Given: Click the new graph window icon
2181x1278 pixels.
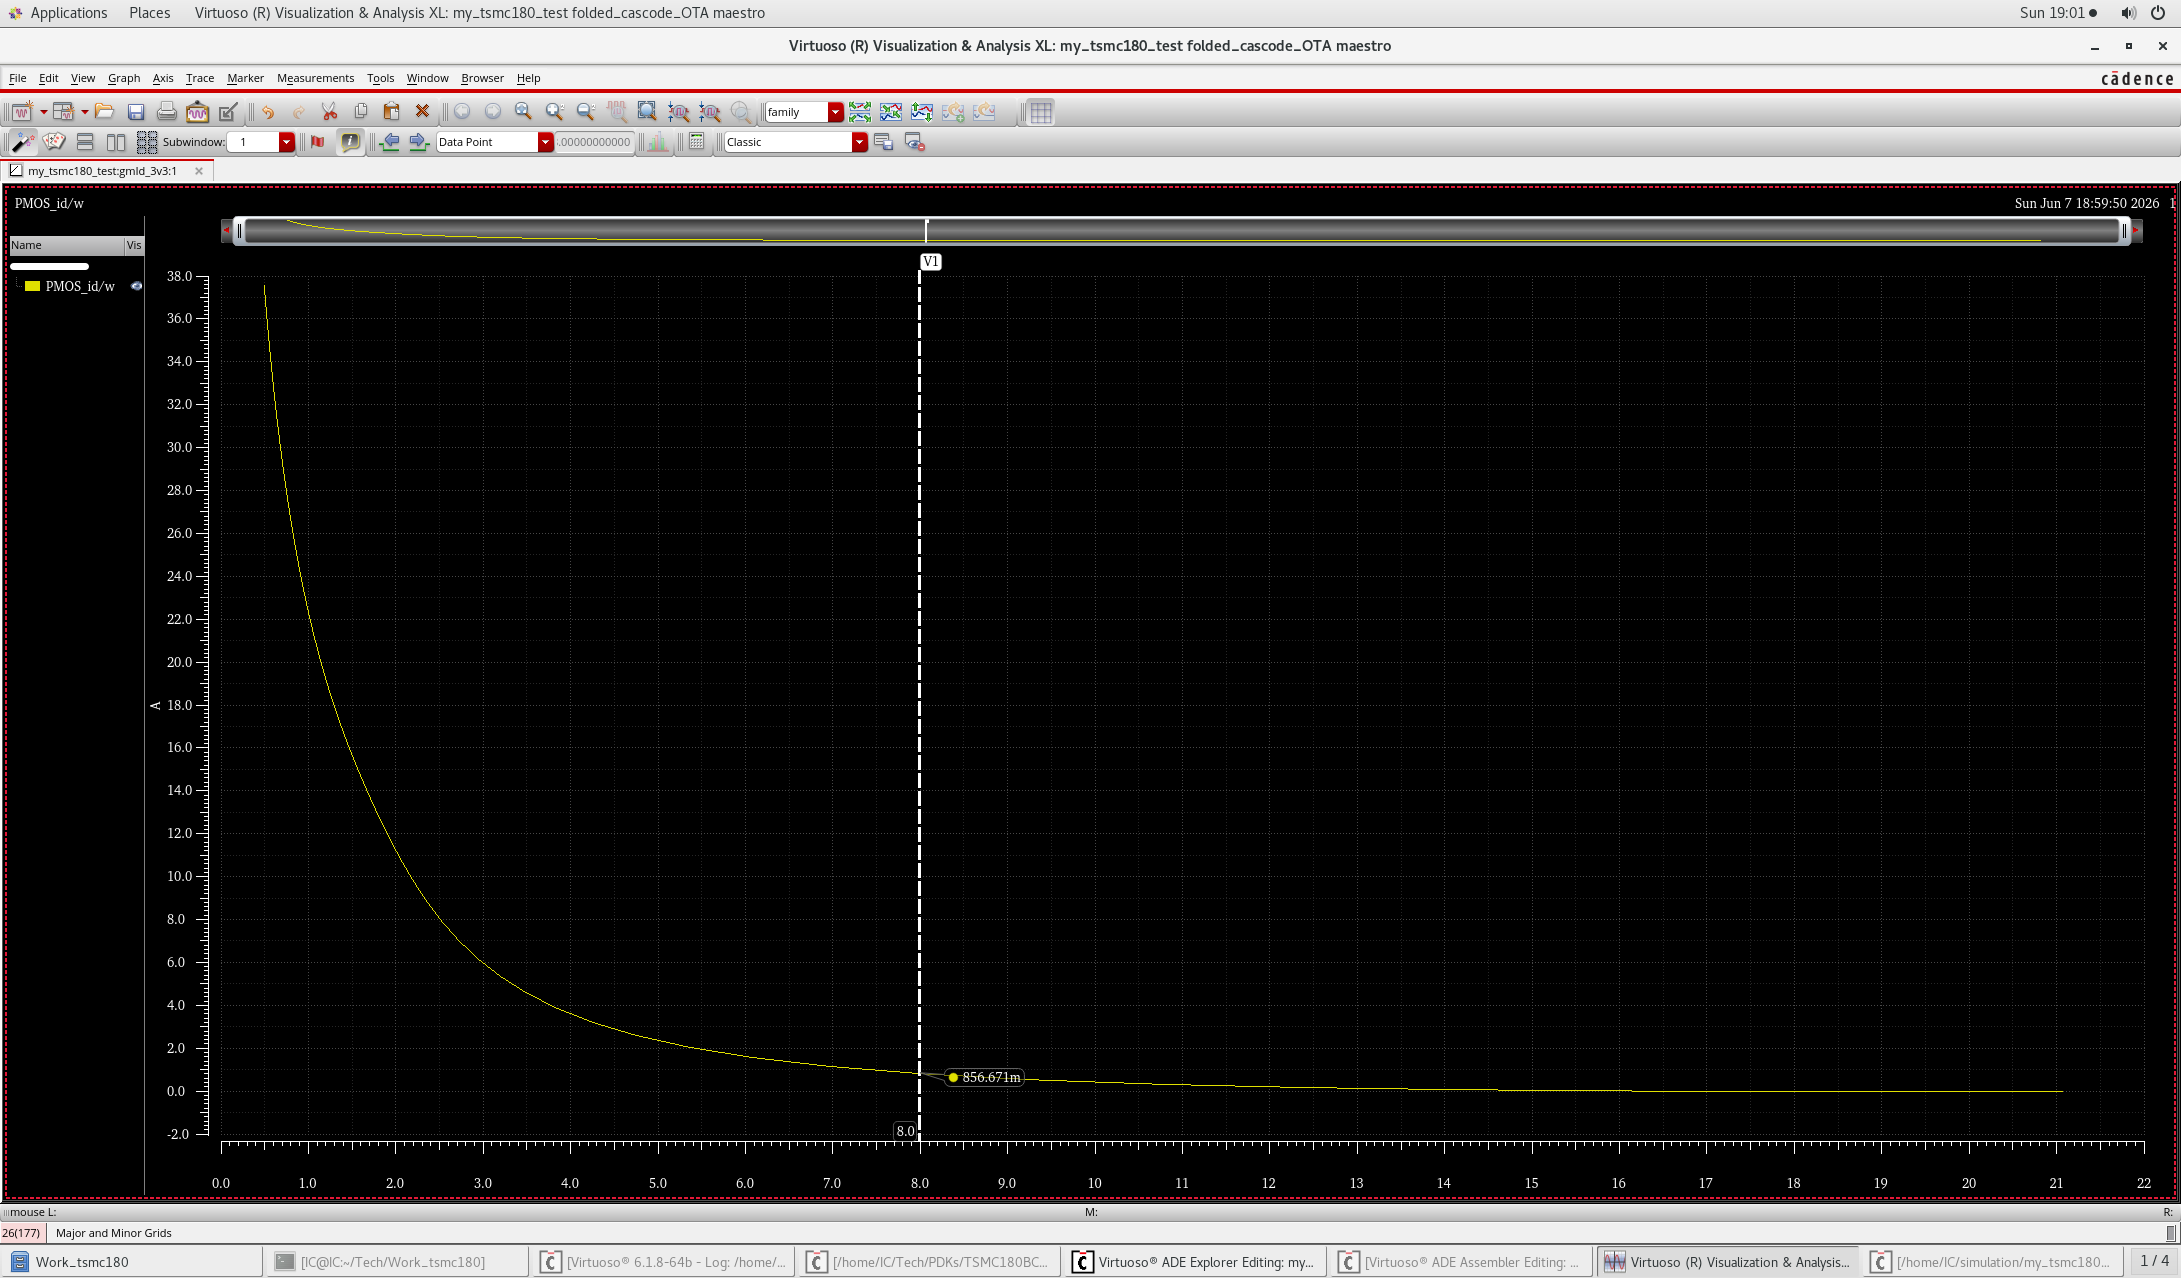Looking at the screenshot, I should (21, 112).
